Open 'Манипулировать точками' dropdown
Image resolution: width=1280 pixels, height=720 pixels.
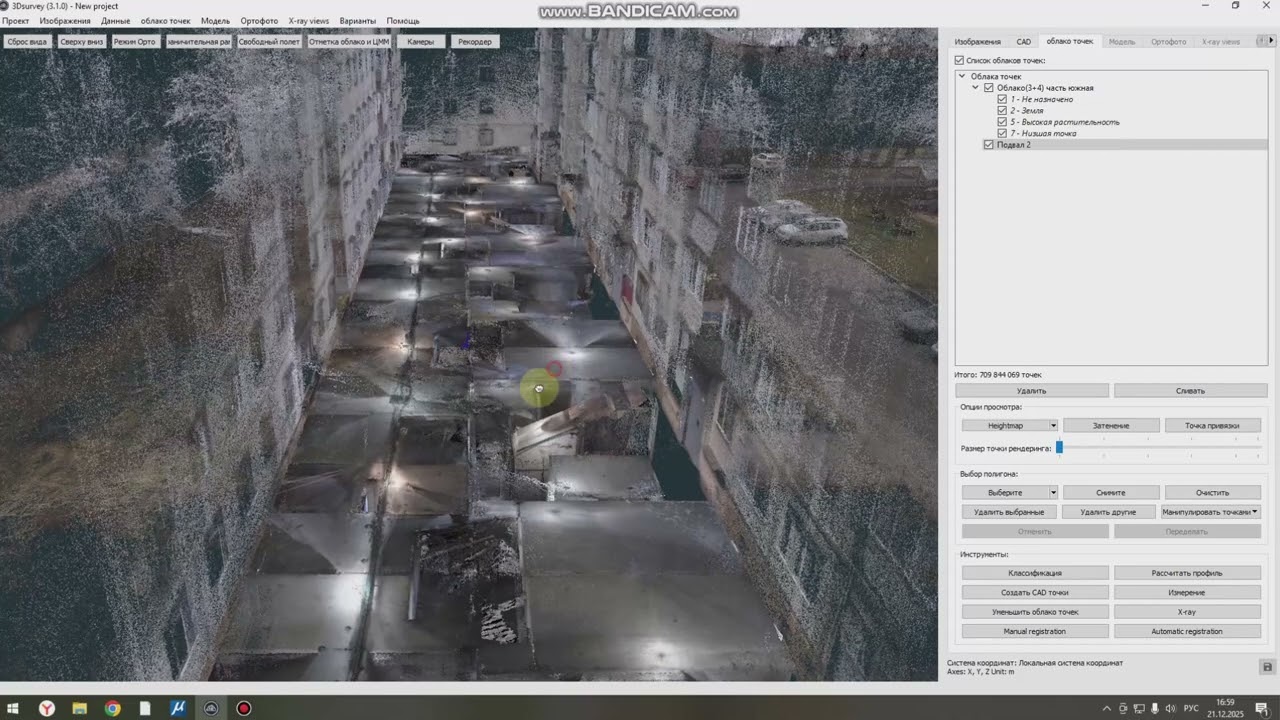(x=1210, y=512)
